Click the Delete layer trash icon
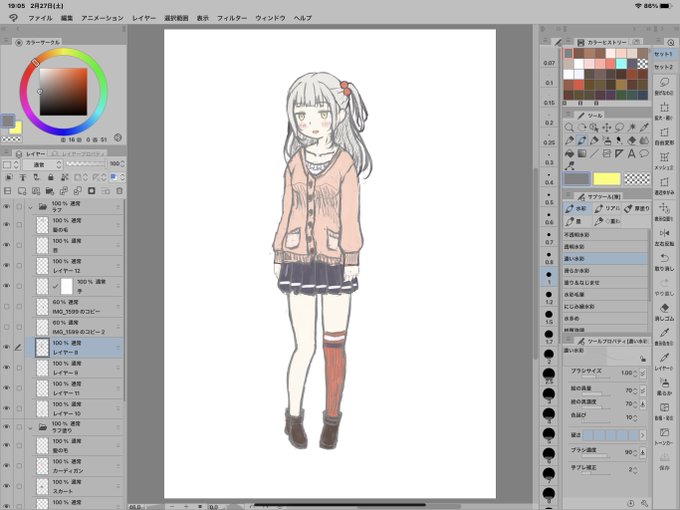 pyautogui.click(x=119, y=191)
